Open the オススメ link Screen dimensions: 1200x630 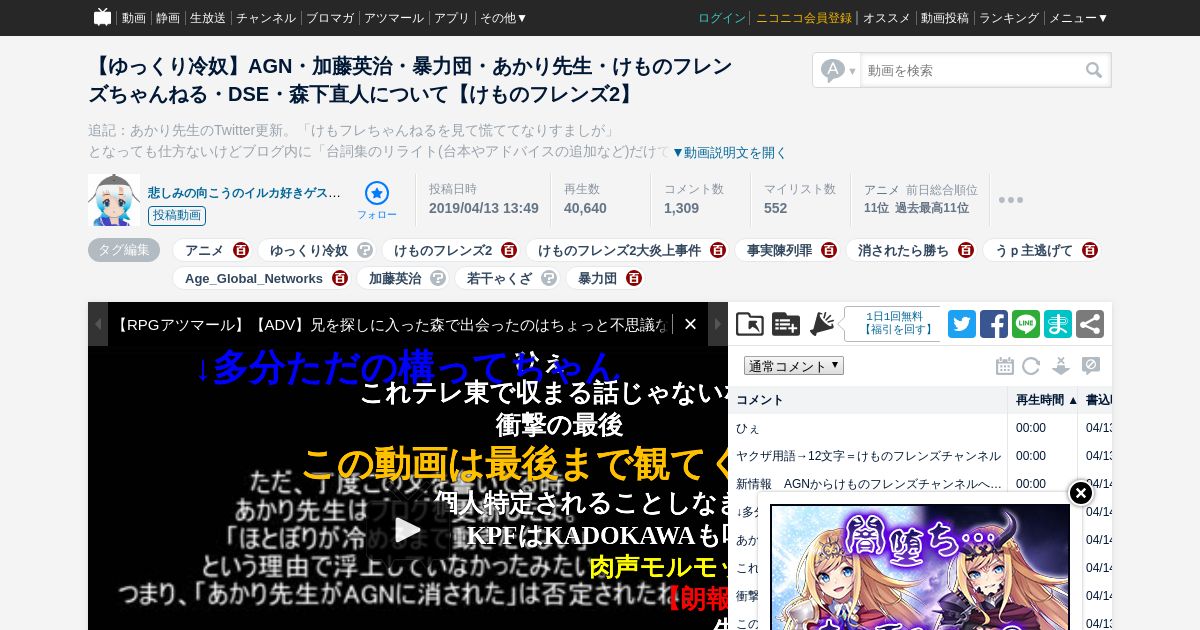click(x=887, y=18)
